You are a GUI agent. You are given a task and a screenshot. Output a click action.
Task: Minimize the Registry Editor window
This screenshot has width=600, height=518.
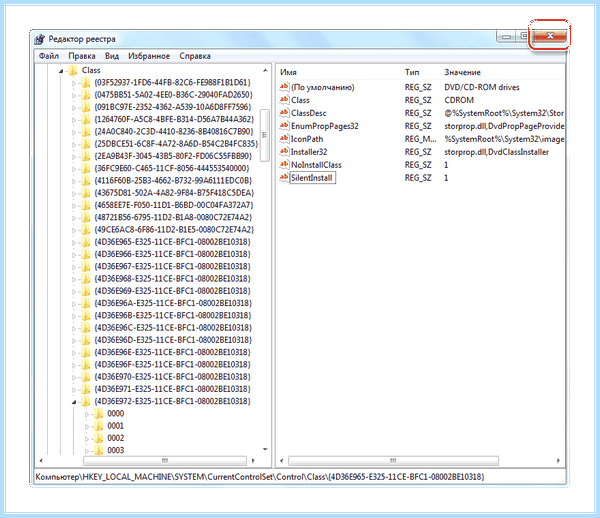pos(506,36)
